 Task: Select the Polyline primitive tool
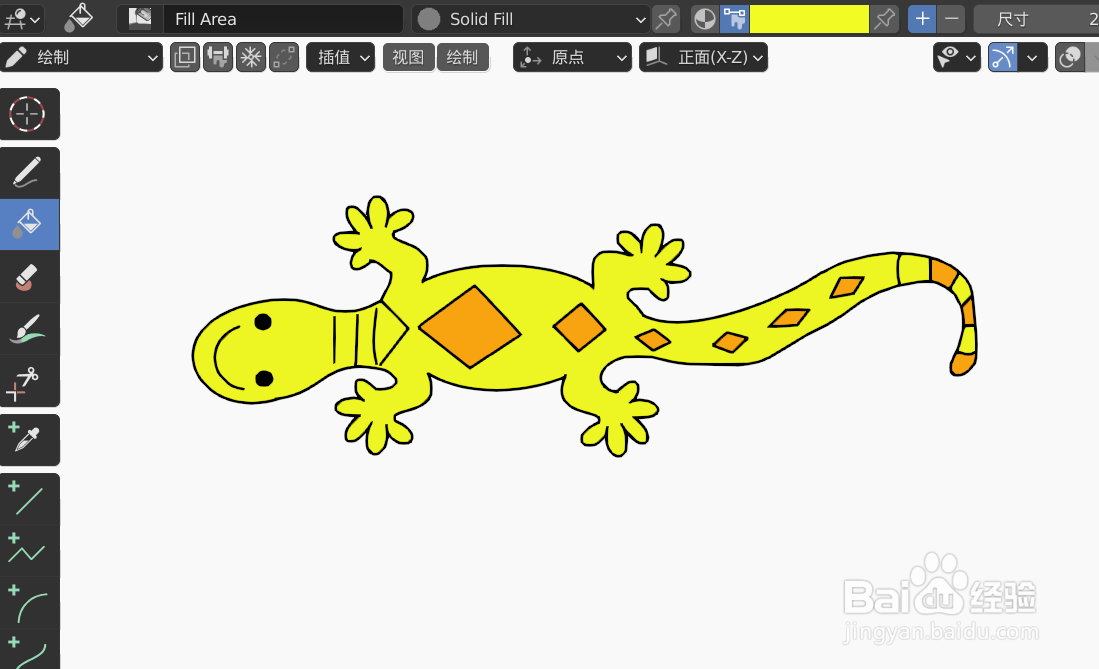pos(29,550)
